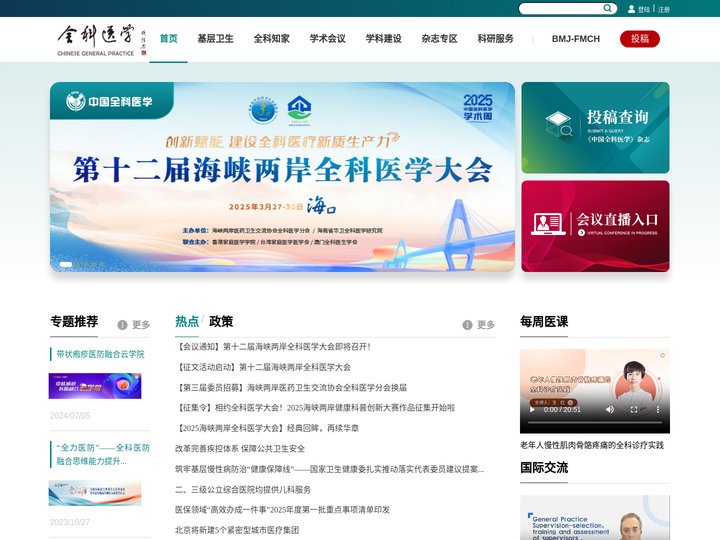Image resolution: width=720 pixels, height=540 pixels.
Task: Open 老年人慢性肌肉骨骼疼痛的全科诊疗实践 title
Action: tap(592, 445)
